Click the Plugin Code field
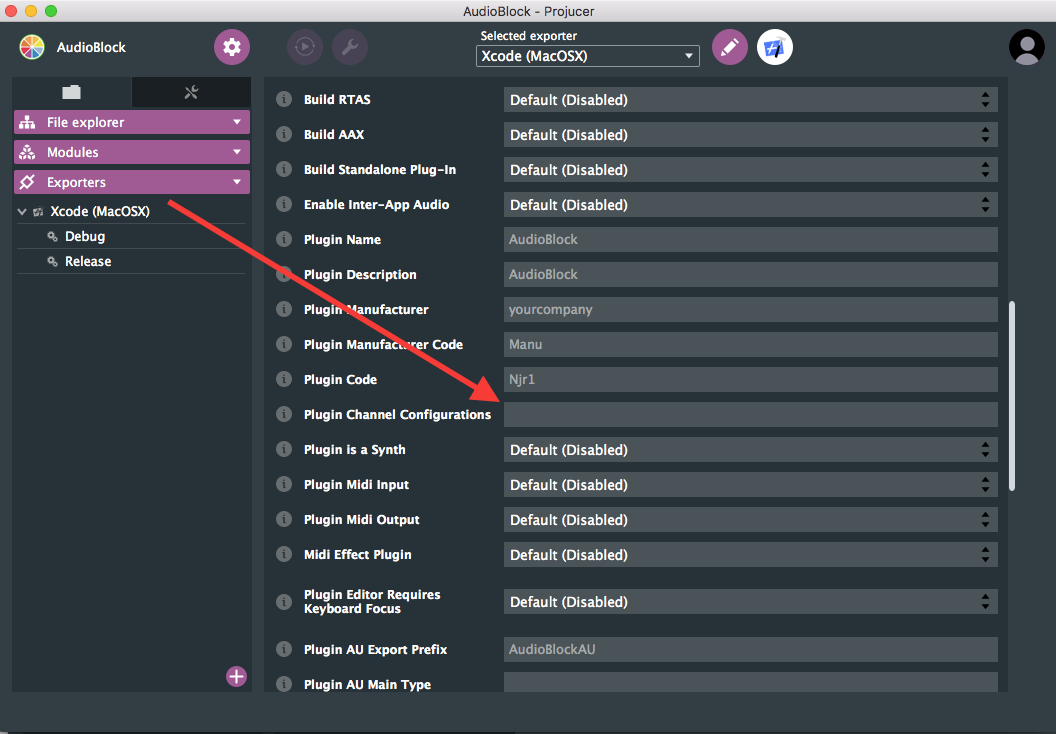 750,380
